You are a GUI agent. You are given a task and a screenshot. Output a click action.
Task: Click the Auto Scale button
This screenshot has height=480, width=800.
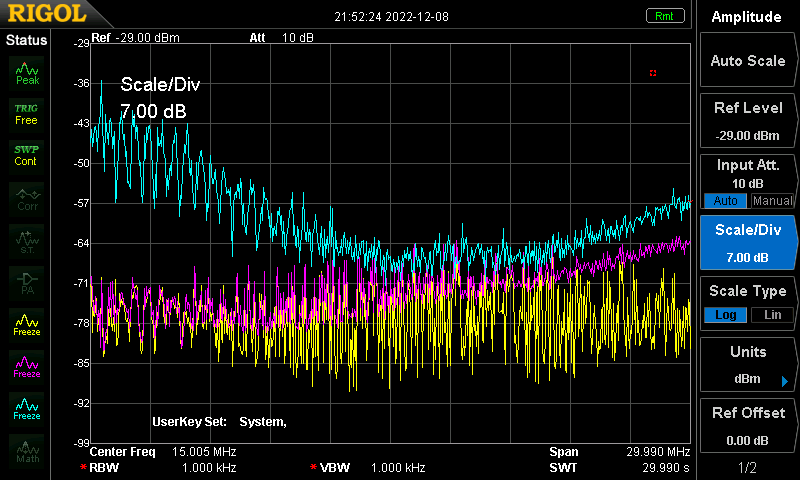[x=747, y=60]
